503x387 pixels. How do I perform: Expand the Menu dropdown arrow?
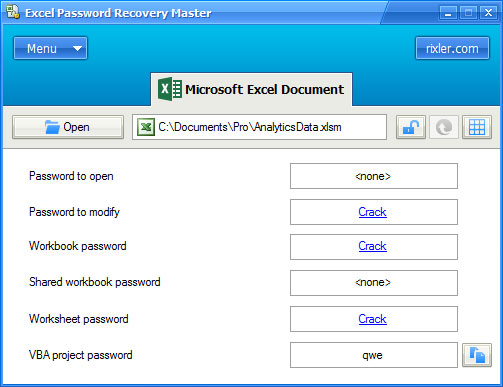pos(77,49)
